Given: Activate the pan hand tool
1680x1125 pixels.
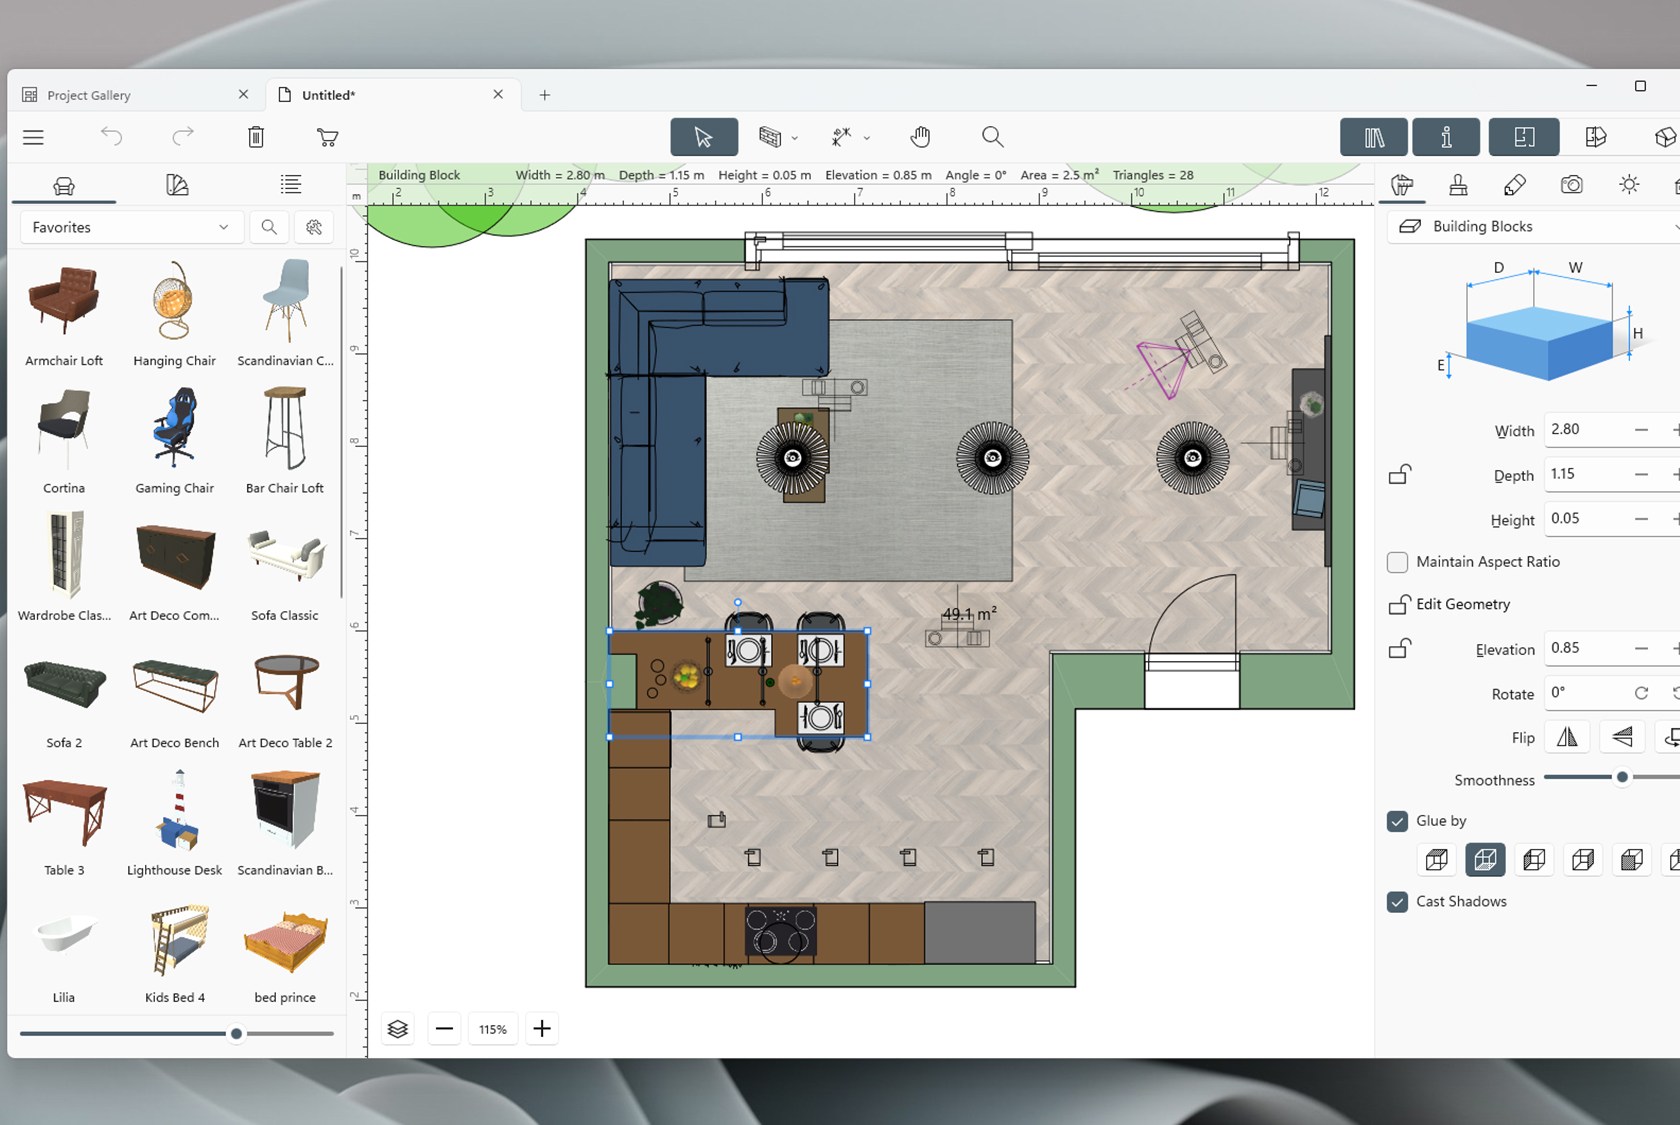Looking at the screenshot, I should click(920, 137).
